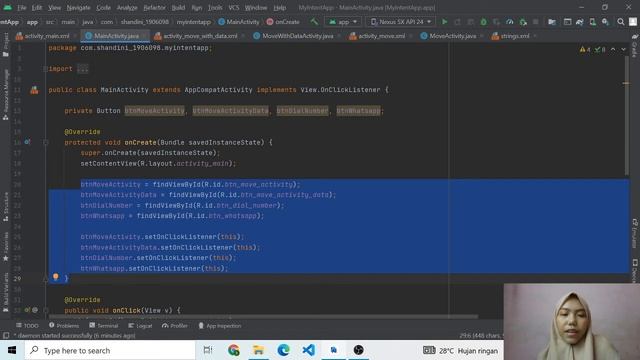Open the Profile app gauge icon
This screenshot has height=360, width=640.
click(x=509, y=22)
